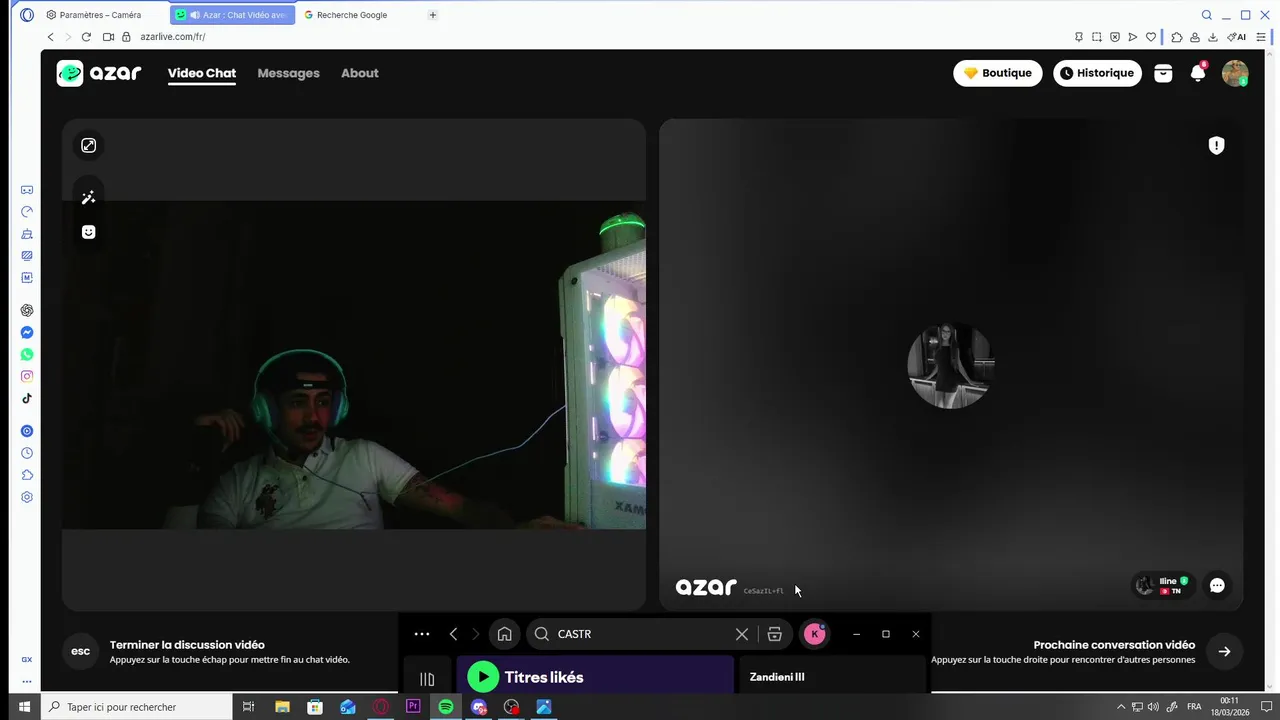The image size is (1280, 720).
Task: Open the notifications bell
Action: click(1198, 73)
